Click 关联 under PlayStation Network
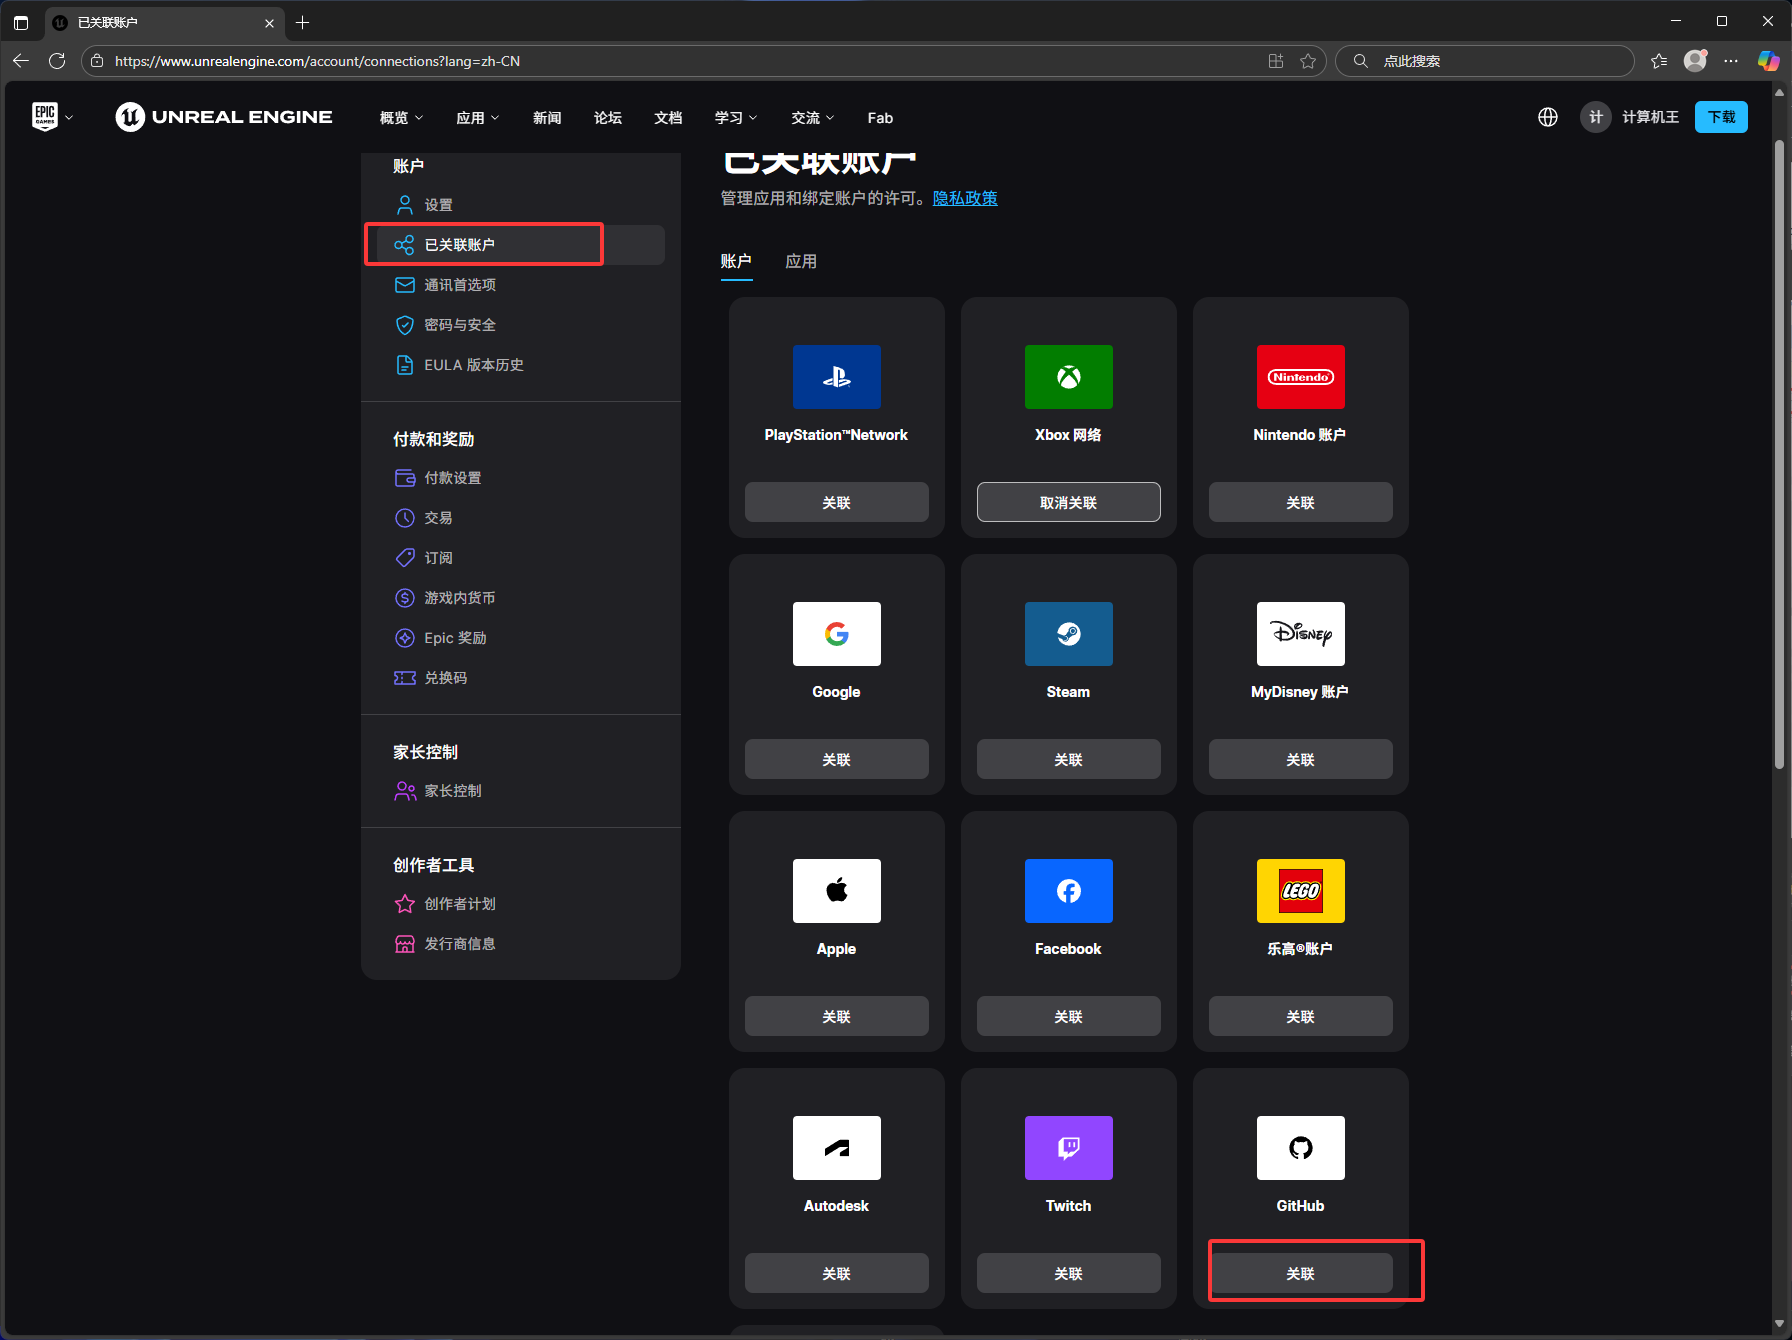Viewport: 1792px width, 1340px height. click(x=837, y=502)
